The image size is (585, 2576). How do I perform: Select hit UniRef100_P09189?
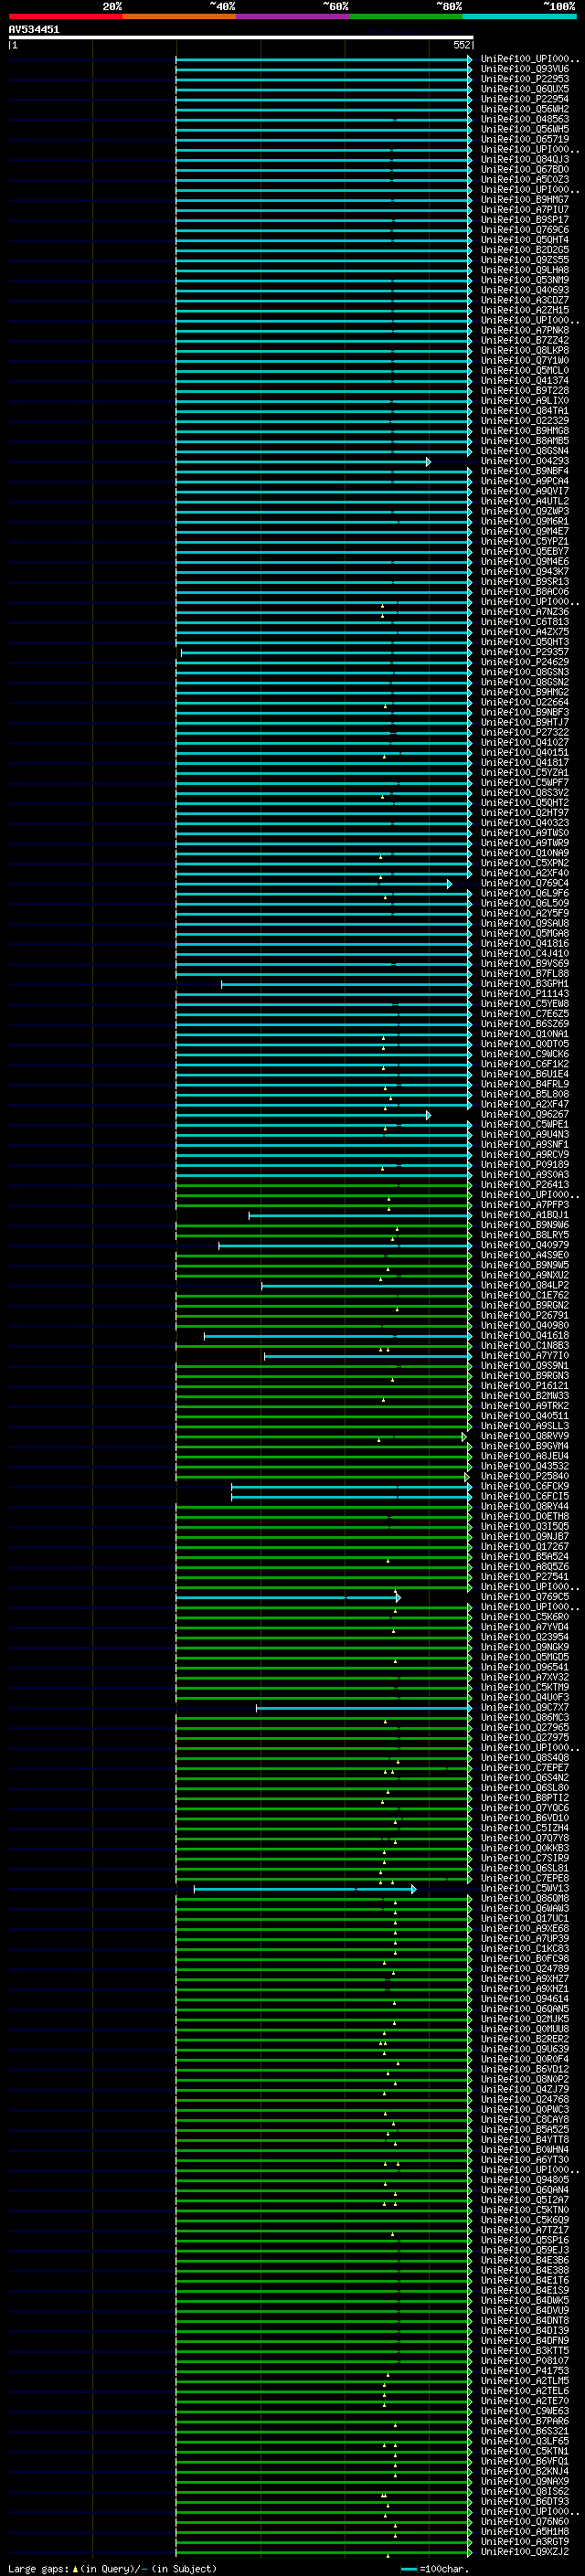pyautogui.click(x=524, y=1165)
